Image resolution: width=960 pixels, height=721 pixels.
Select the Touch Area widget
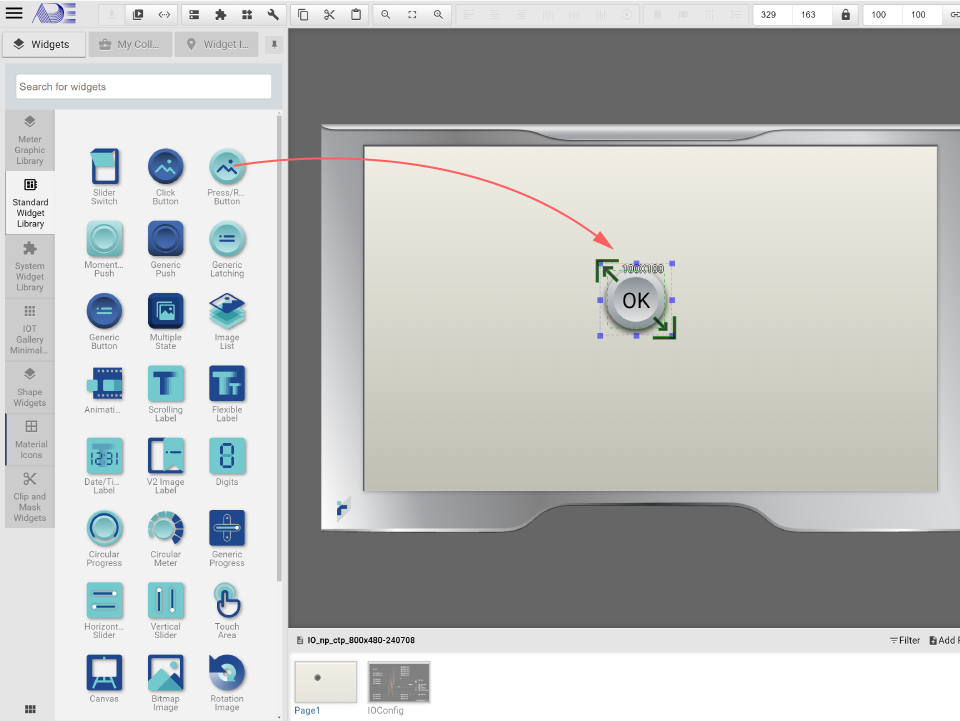[227, 601]
